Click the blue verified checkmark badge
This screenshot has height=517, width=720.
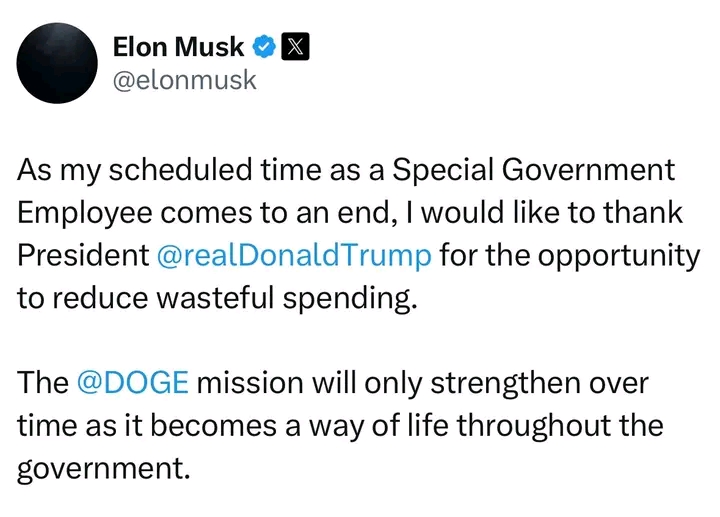(x=264, y=47)
